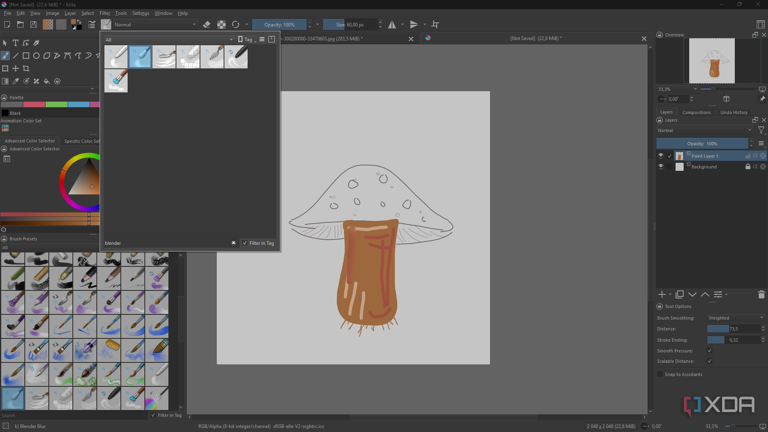Hide Paint Layer 1 visibility eye

(x=661, y=156)
